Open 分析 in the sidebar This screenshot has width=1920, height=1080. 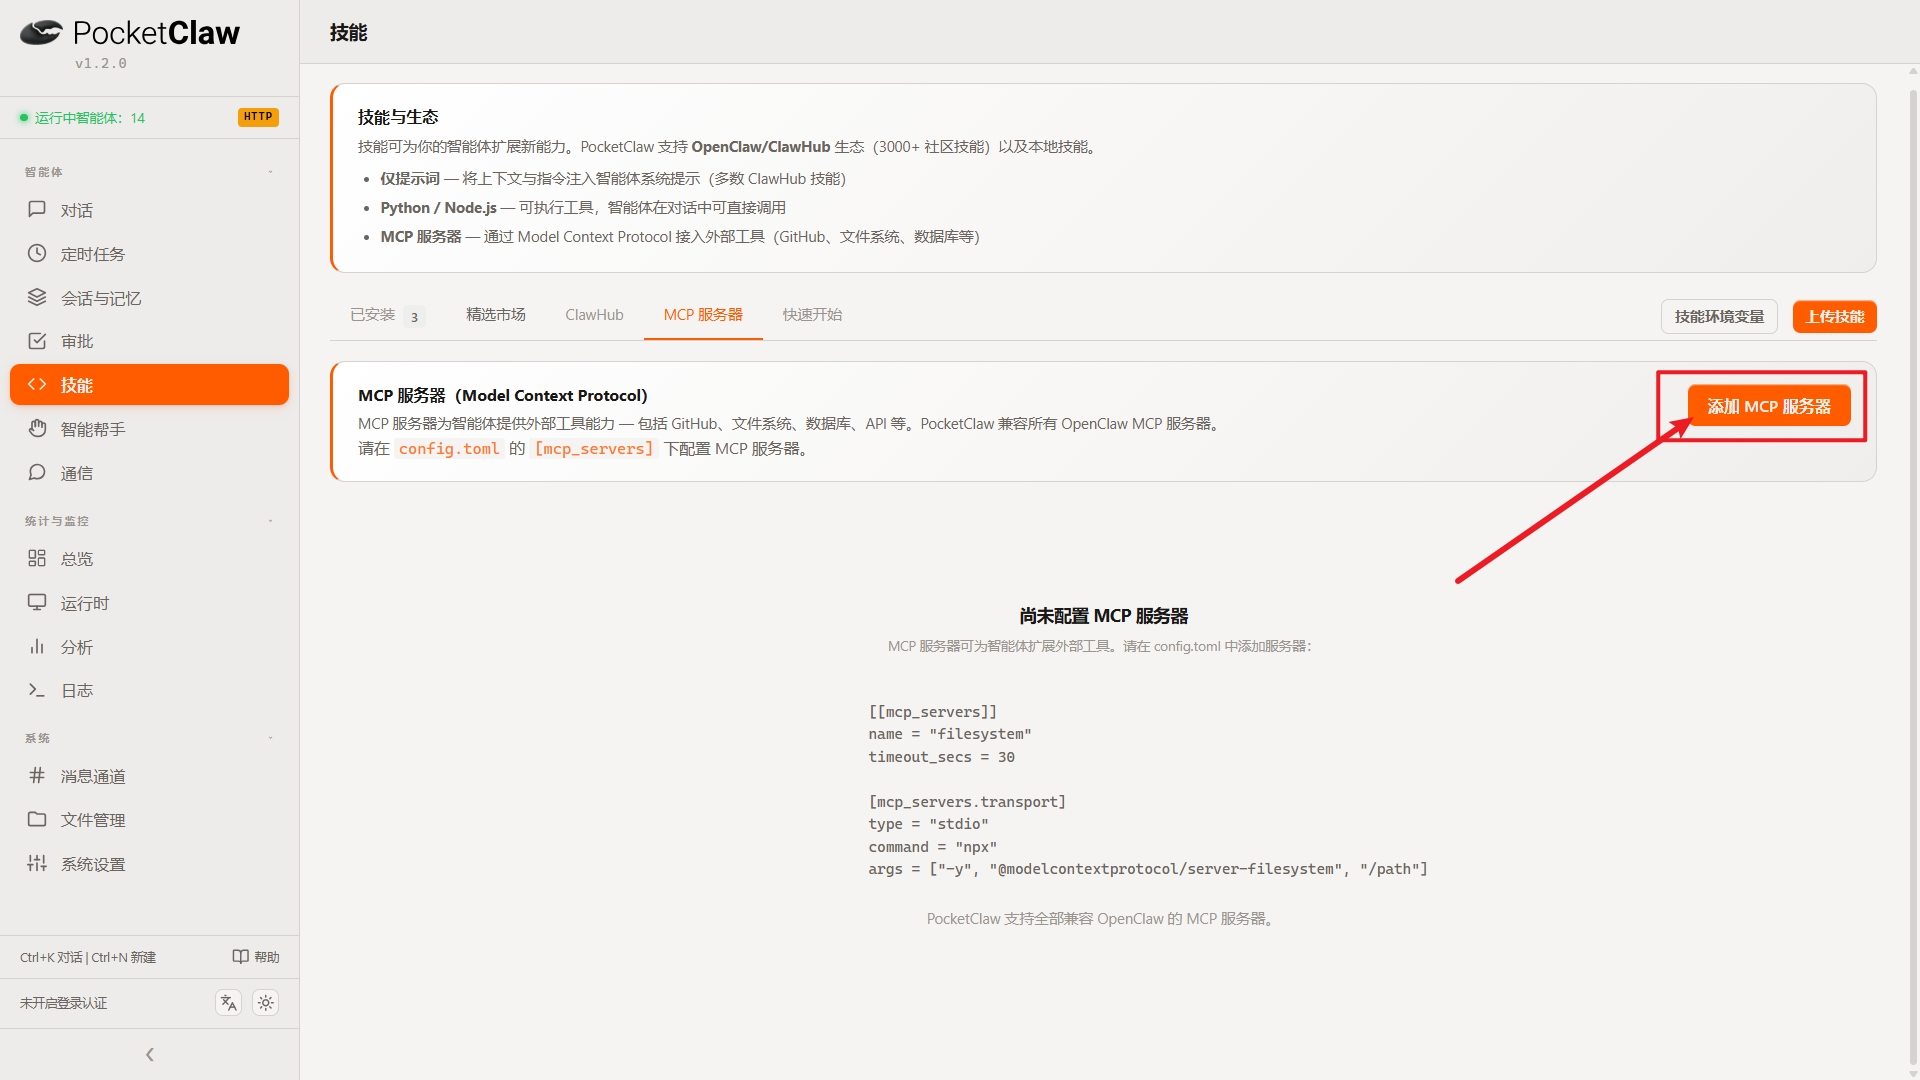149,647
